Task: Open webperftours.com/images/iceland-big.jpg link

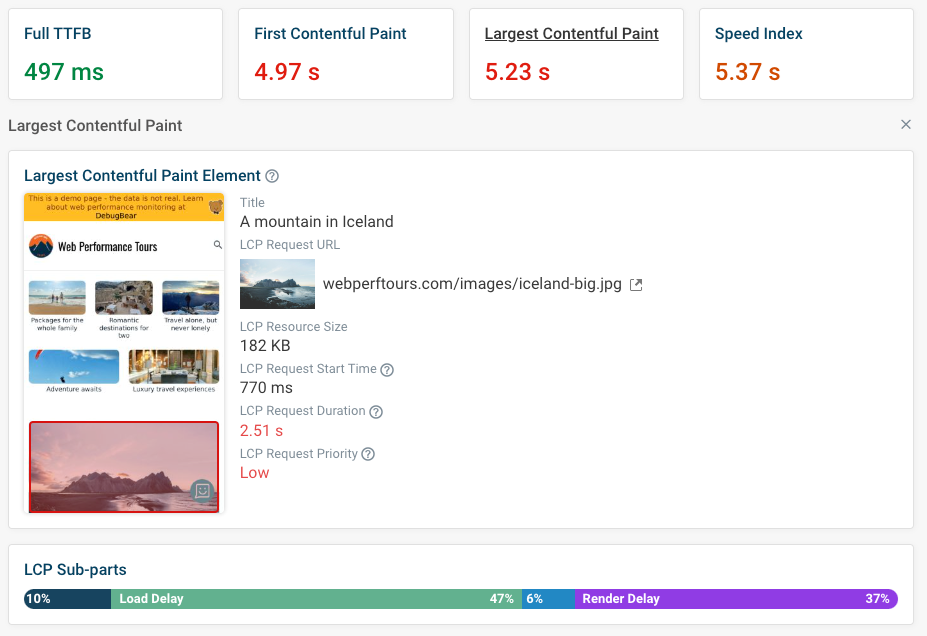Action: pyautogui.click(x=472, y=284)
